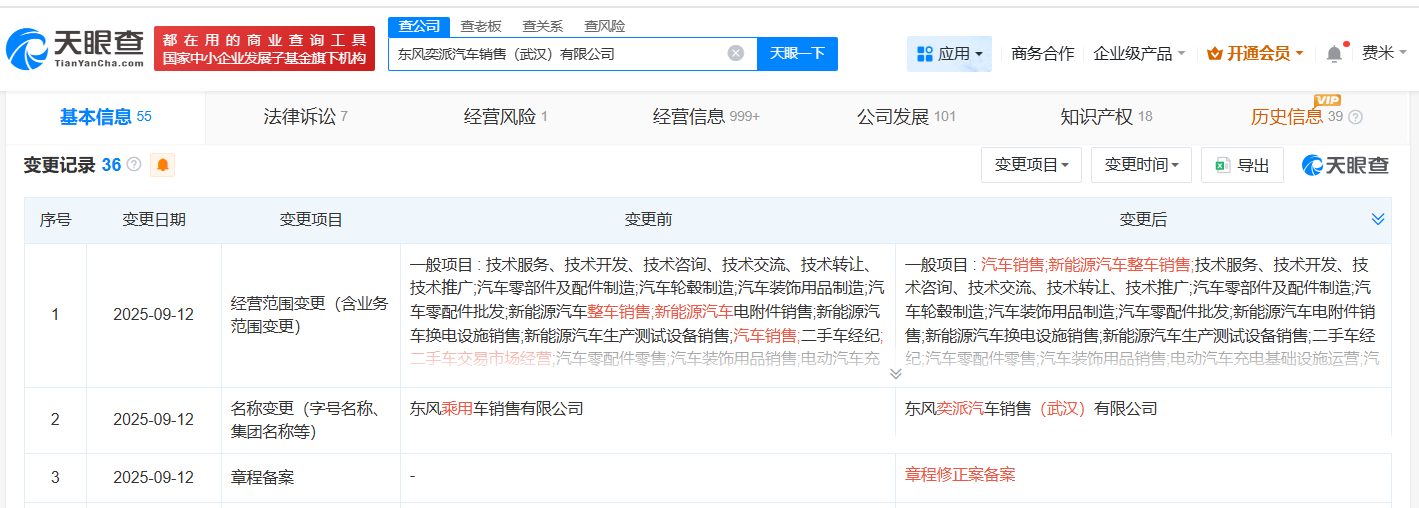
Task: Open the 应用 apps dropdown
Action: [949, 54]
